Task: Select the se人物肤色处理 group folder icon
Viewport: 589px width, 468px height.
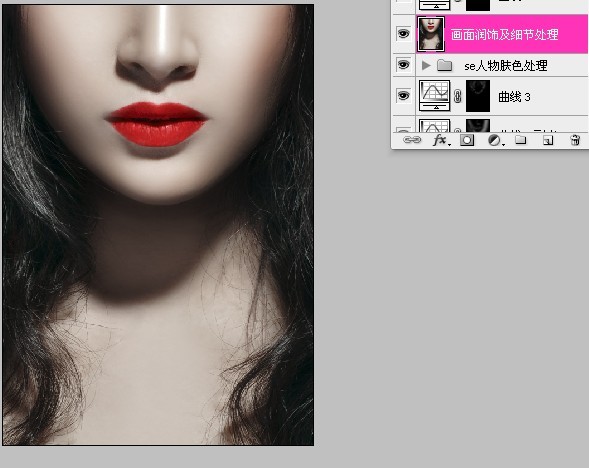Action: coord(444,66)
